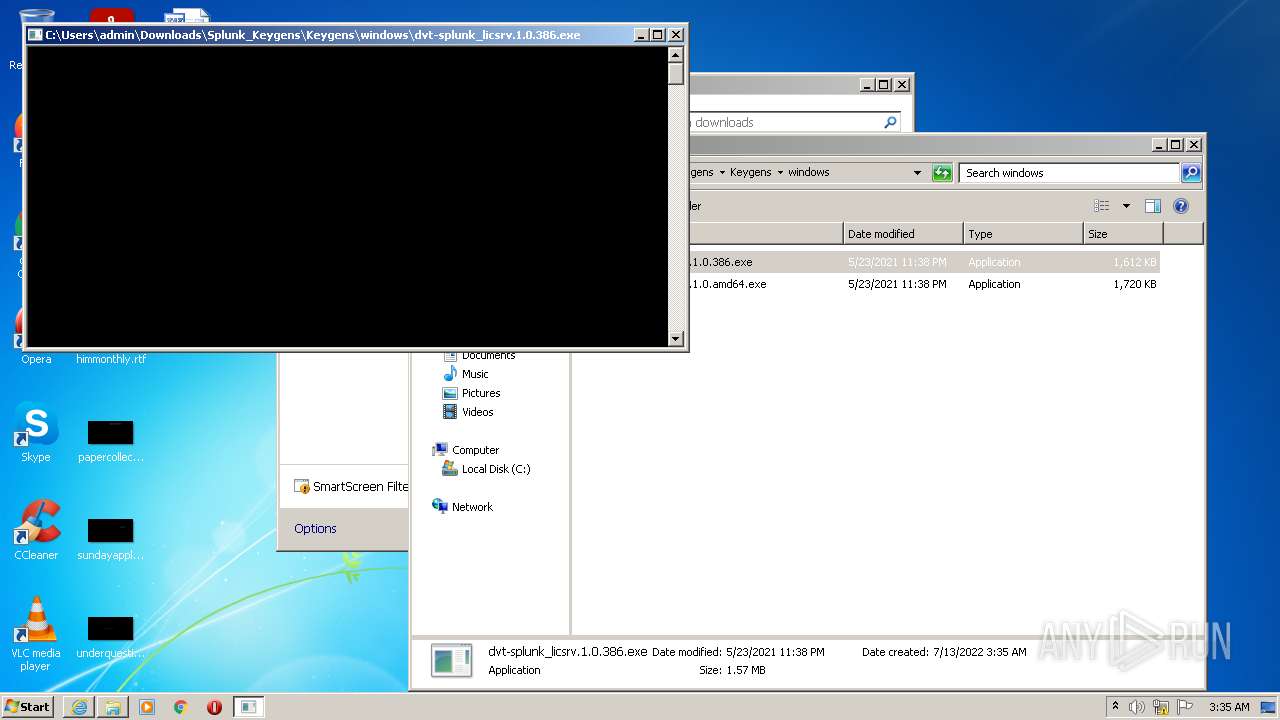
Task: Close the dvt-splunk_licsrv console window
Action: click(x=676, y=34)
